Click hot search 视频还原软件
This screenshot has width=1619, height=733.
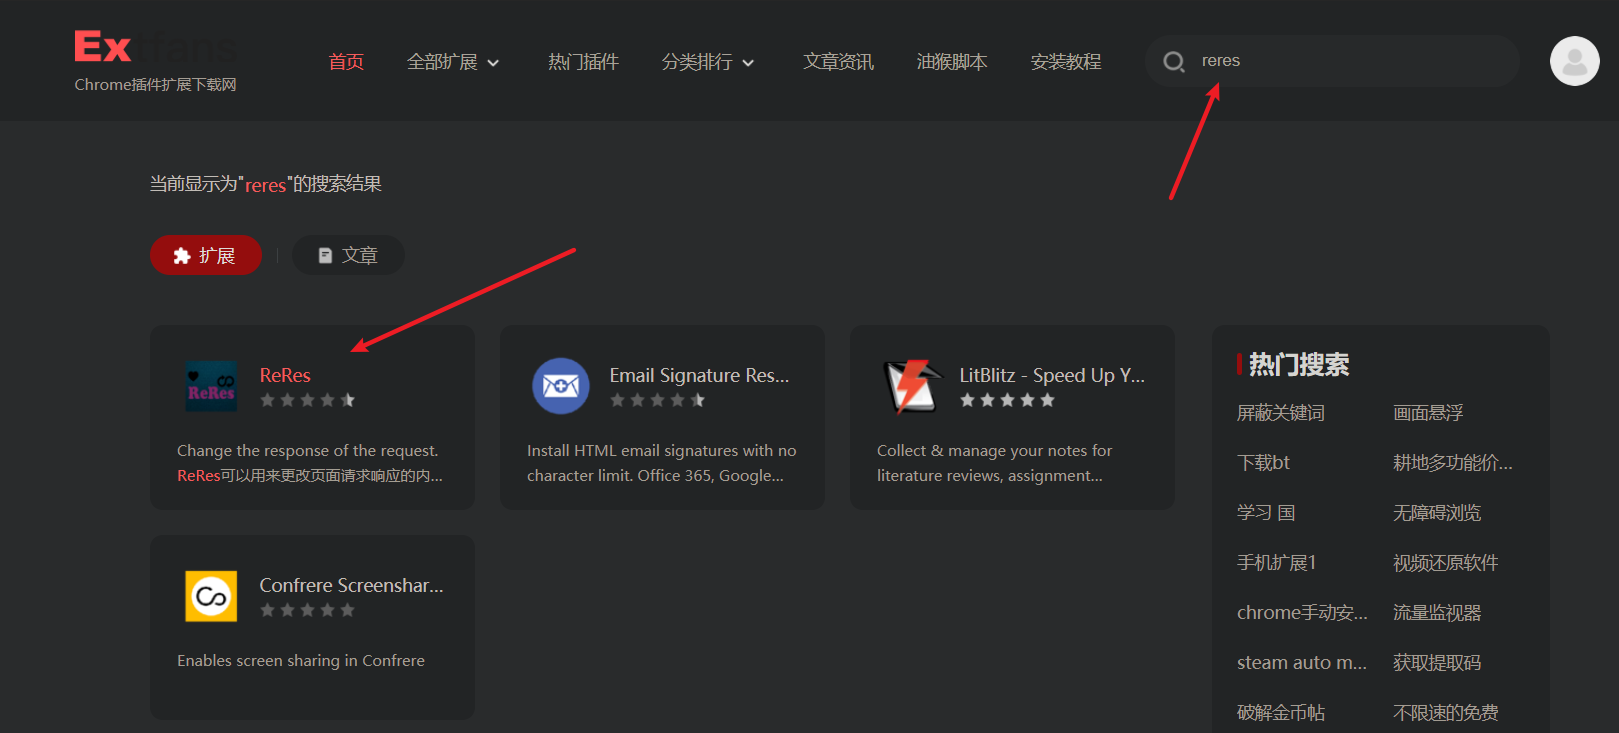(1445, 563)
